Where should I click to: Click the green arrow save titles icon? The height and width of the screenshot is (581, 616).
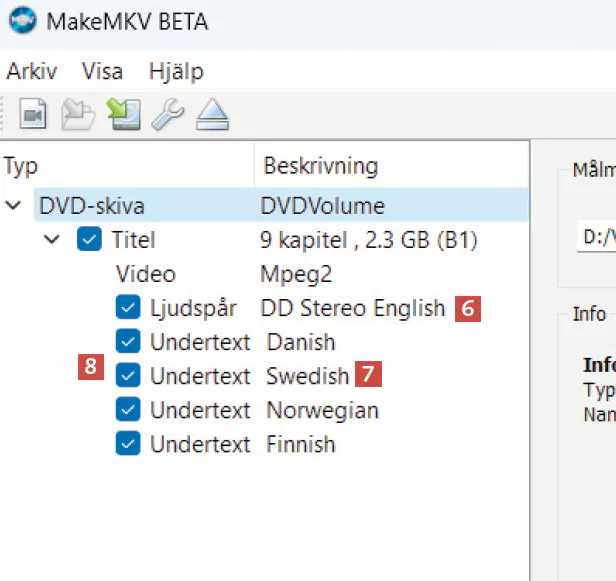(124, 115)
